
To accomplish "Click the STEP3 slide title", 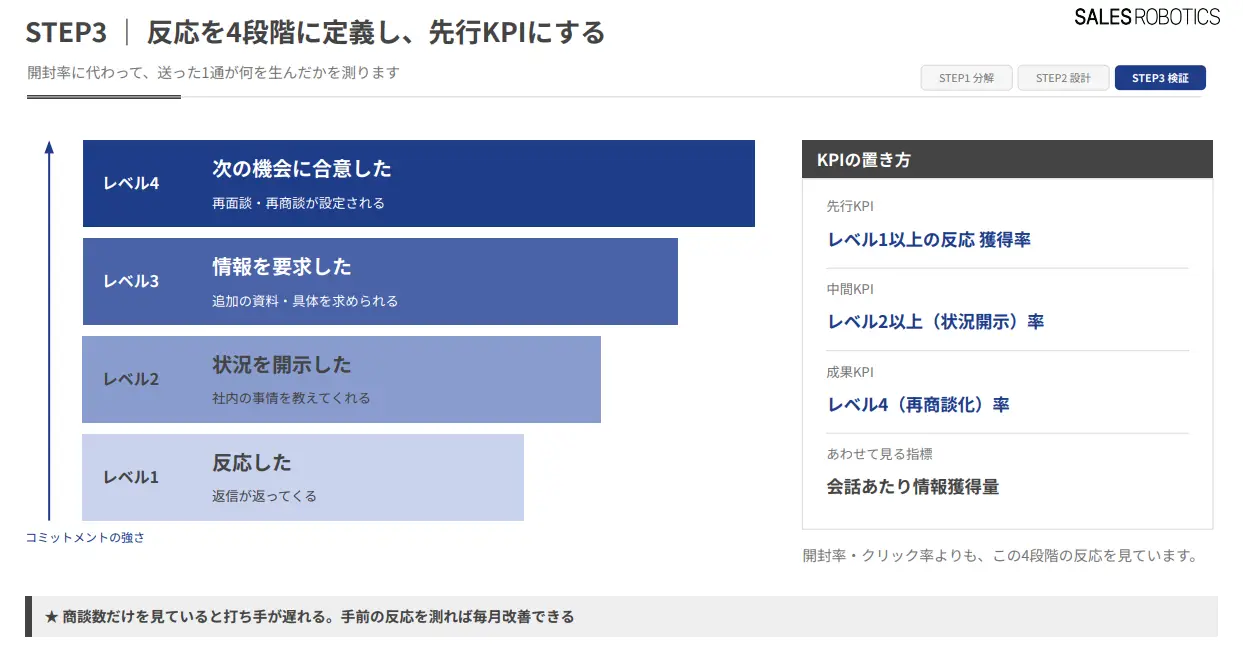I will click(315, 33).
